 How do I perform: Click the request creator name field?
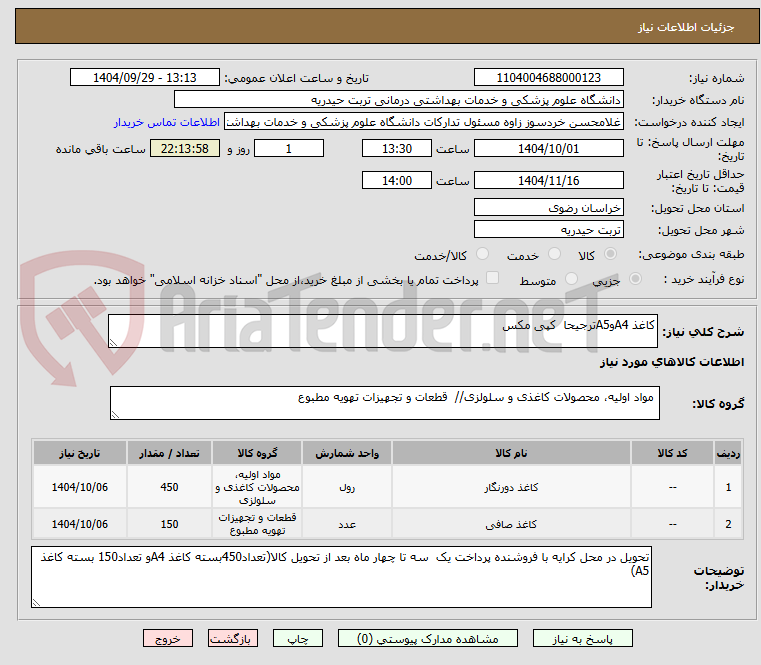pyautogui.click(x=424, y=122)
